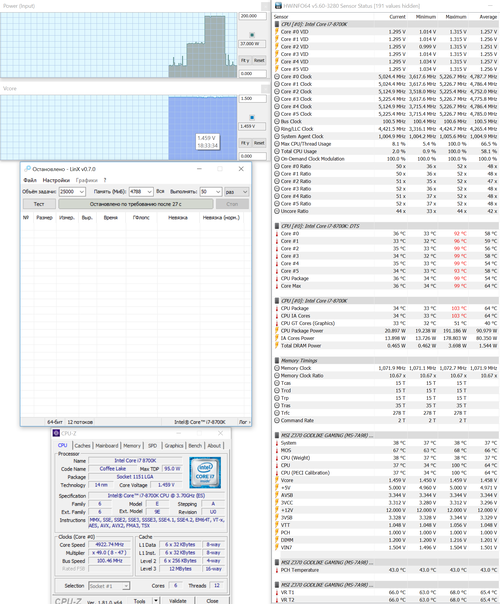
Task: Click the Core #0 VID lightning icon
Action: click(x=277, y=32)
